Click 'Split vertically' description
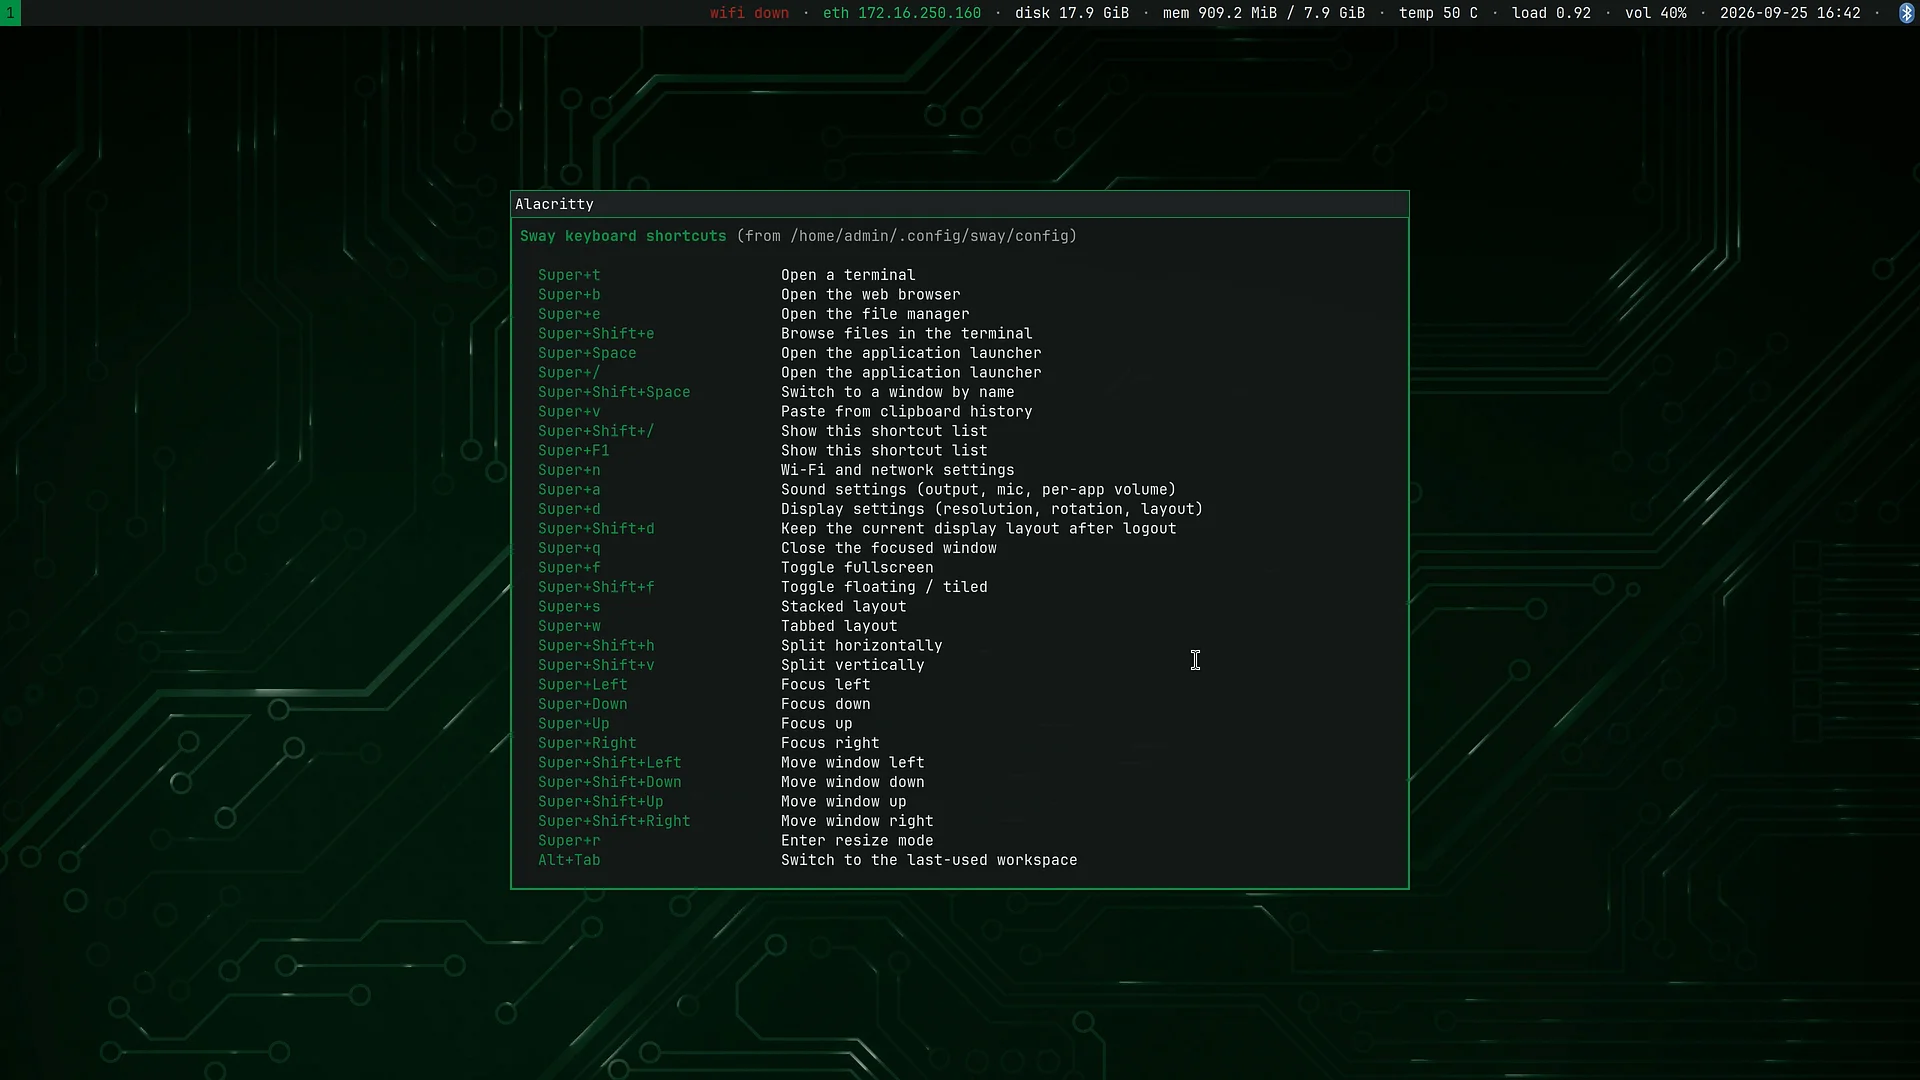Image resolution: width=1920 pixels, height=1080 pixels. pos(853,665)
